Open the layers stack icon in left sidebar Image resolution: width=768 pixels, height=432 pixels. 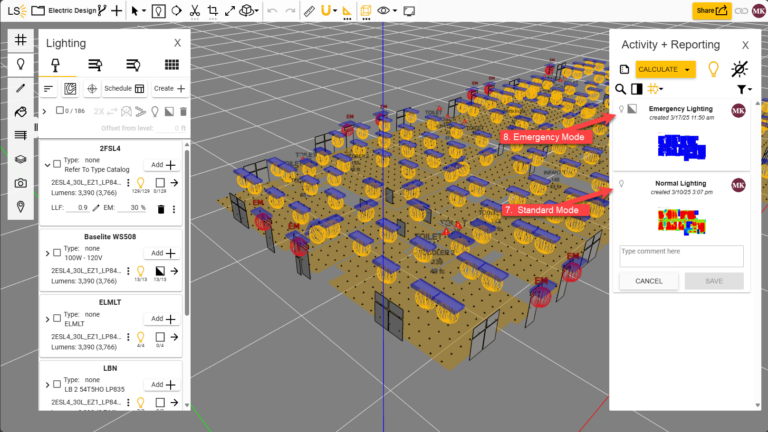(21, 159)
